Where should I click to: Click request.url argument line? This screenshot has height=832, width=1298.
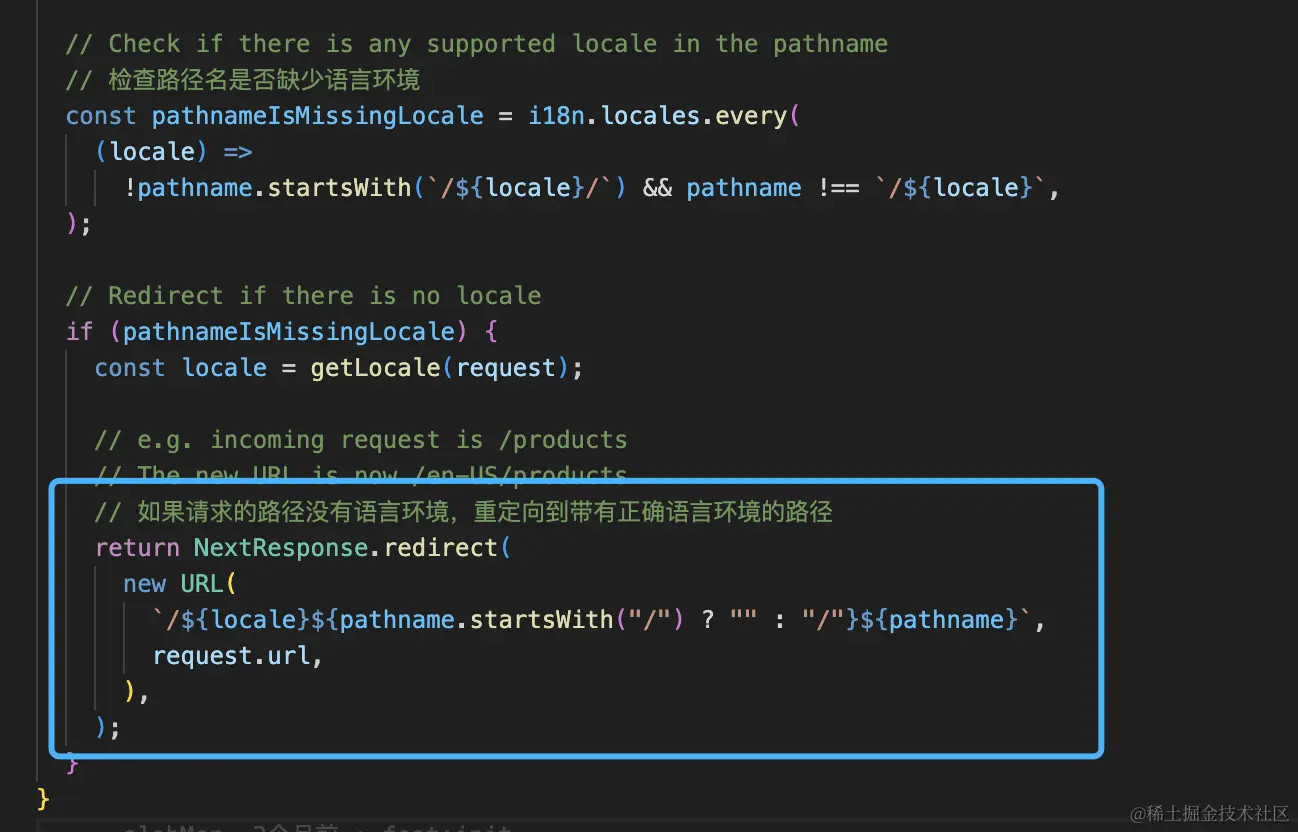[x=237, y=656]
